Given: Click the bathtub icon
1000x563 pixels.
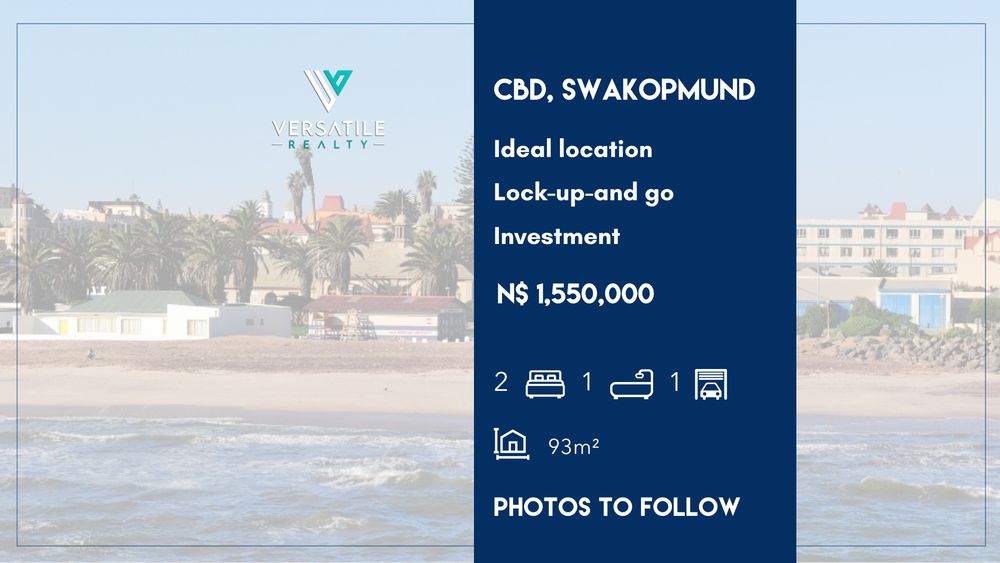Looking at the screenshot, I should click(632, 384).
